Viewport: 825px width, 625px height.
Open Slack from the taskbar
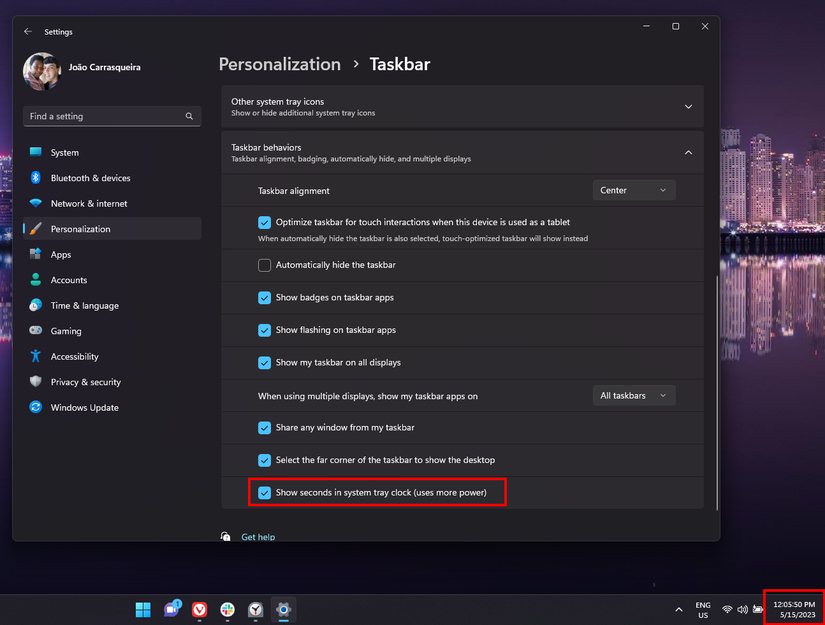tap(226, 610)
